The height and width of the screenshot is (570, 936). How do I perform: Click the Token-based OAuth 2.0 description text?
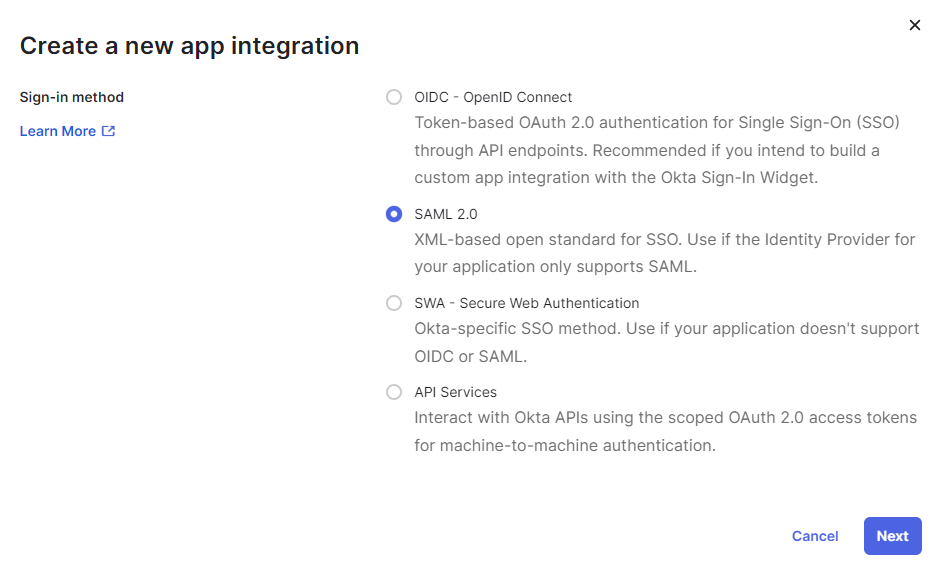[657, 150]
